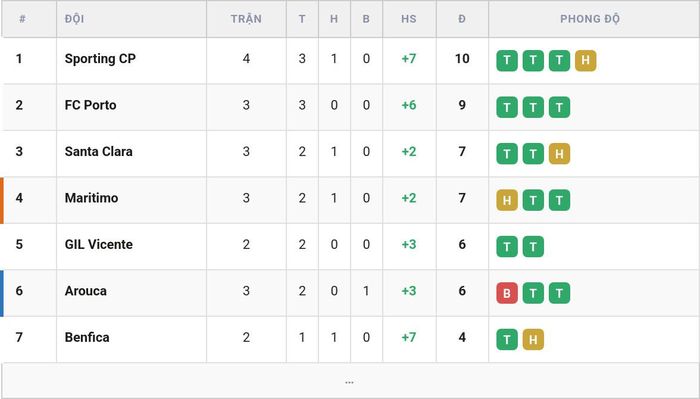Screen dimensions: 700x399
Task: Click the orange marker beside Maritimo's rank
Action: point(2,200)
